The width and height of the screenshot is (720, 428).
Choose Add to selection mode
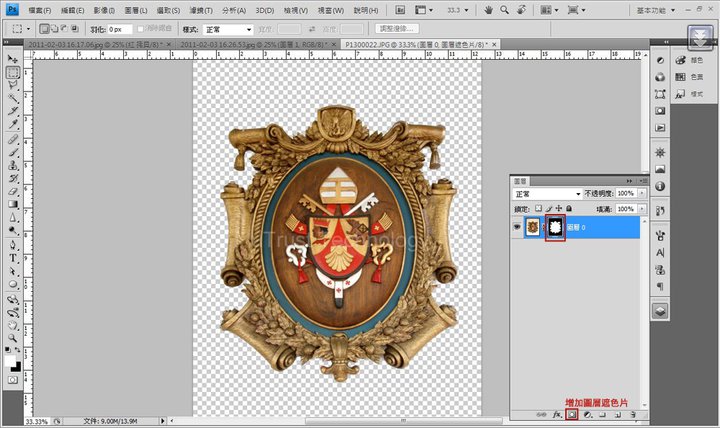coord(54,29)
